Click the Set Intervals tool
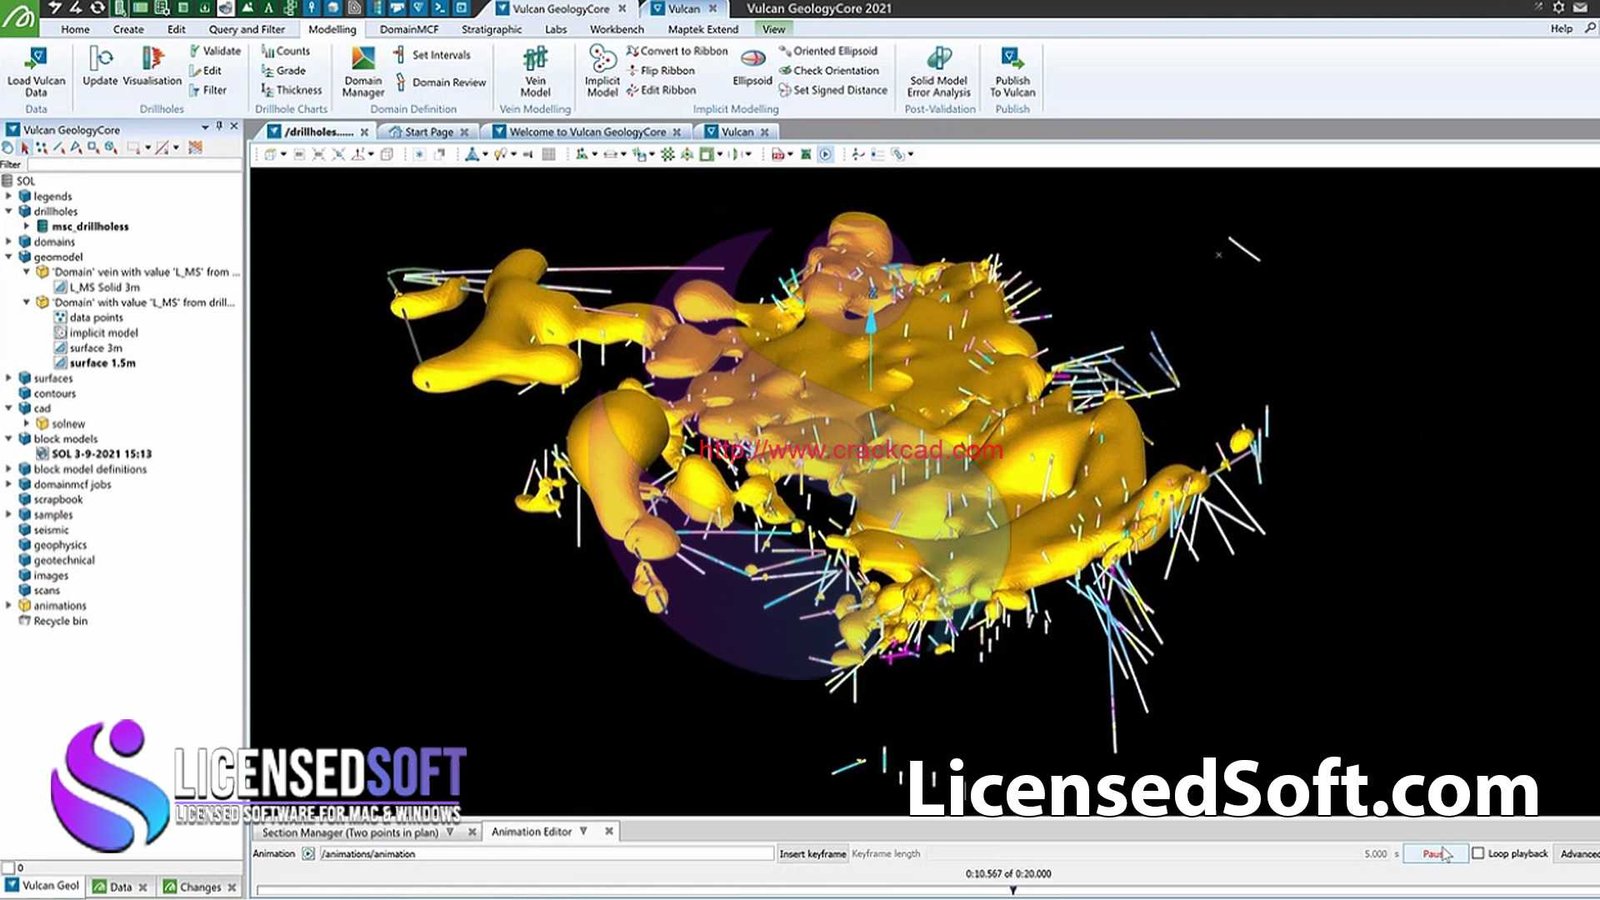1600x900 pixels. point(431,55)
